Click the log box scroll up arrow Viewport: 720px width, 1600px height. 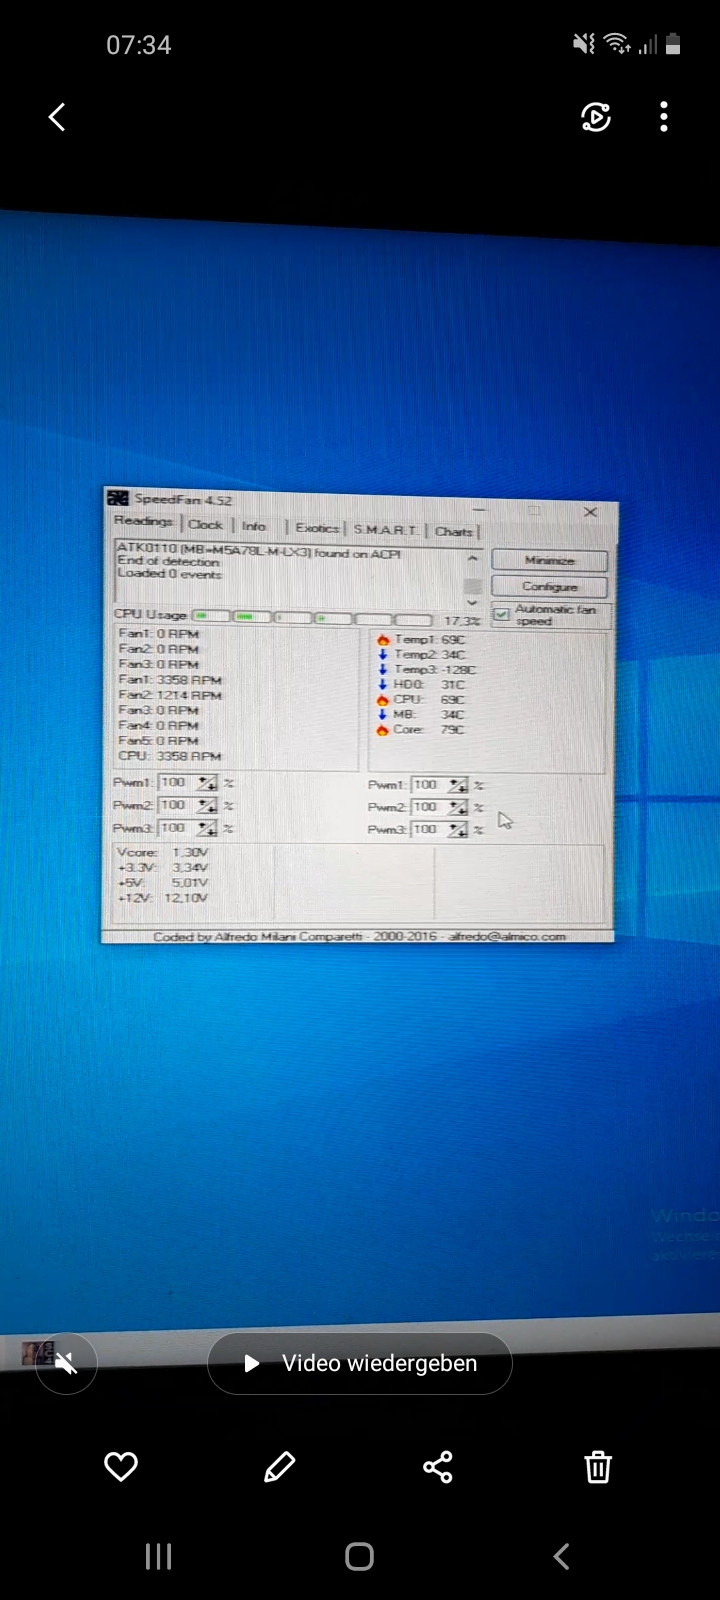(472, 559)
